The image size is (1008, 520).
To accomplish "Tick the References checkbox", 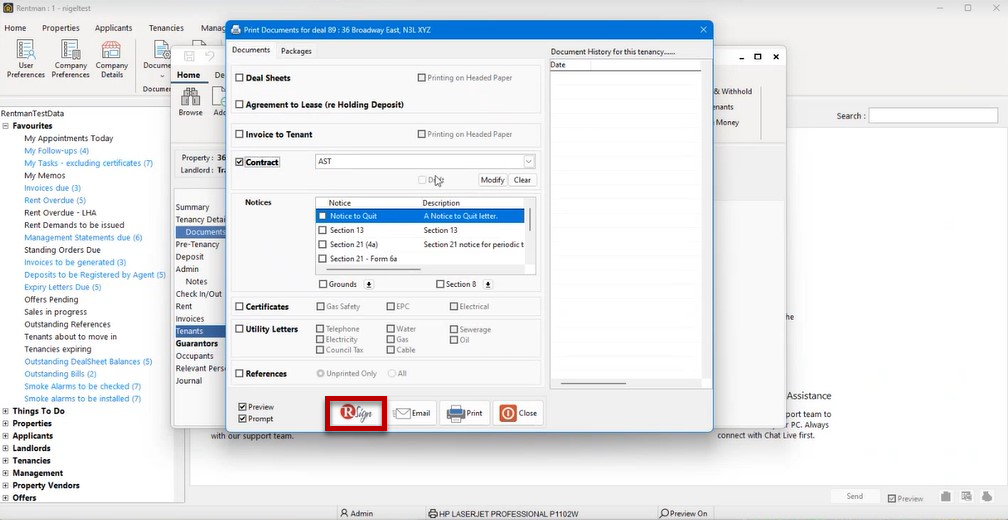I will [239, 373].
